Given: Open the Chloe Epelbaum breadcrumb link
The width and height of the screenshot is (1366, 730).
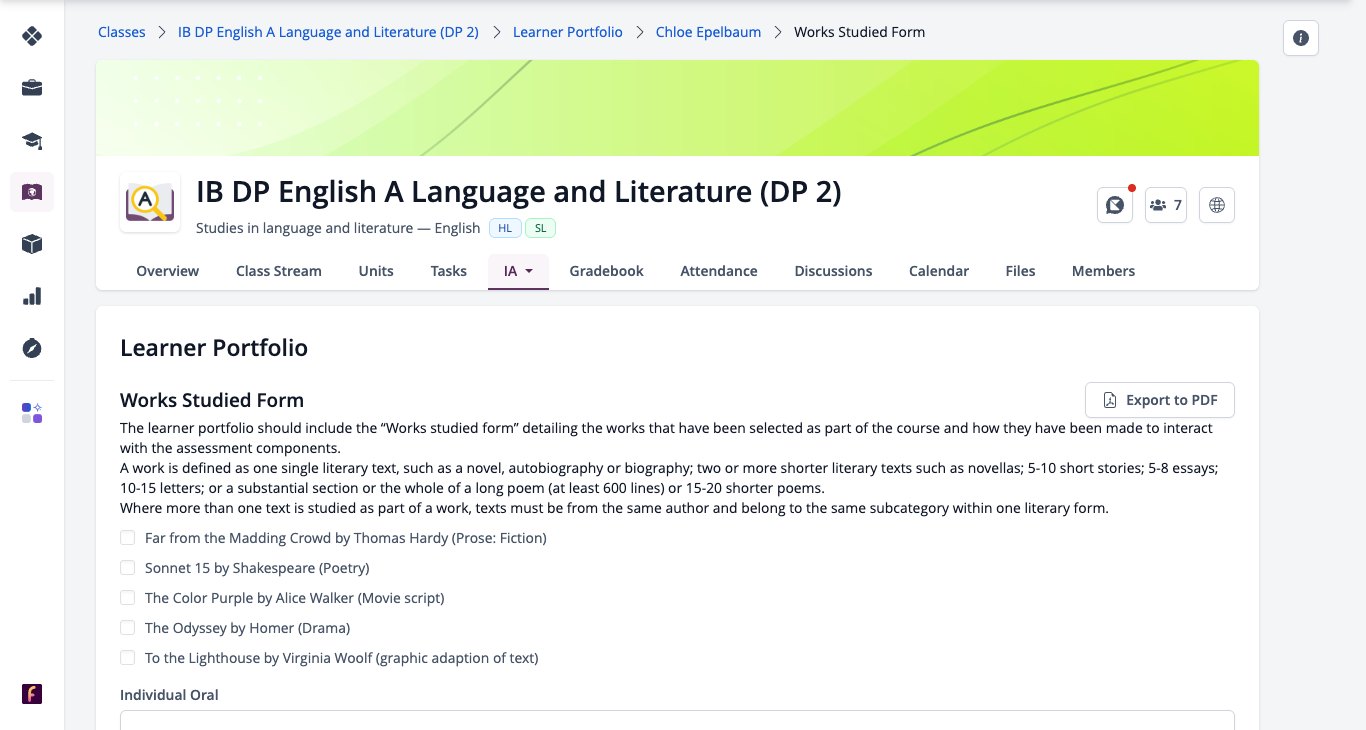Looking at the screenshot, I should click(x=708, y=32).
